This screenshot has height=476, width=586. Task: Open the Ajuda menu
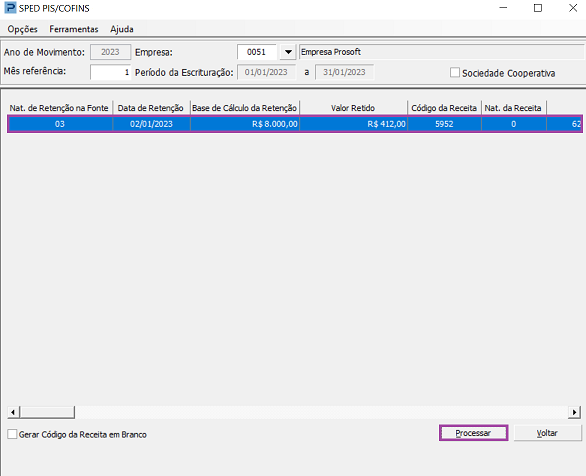coord(122,29)
